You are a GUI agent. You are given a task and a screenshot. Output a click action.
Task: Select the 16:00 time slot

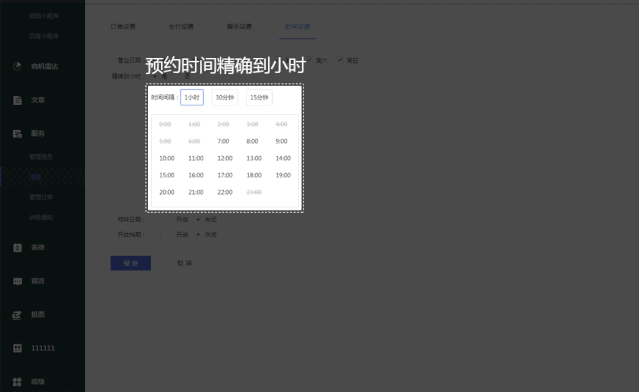click(196, 176)
